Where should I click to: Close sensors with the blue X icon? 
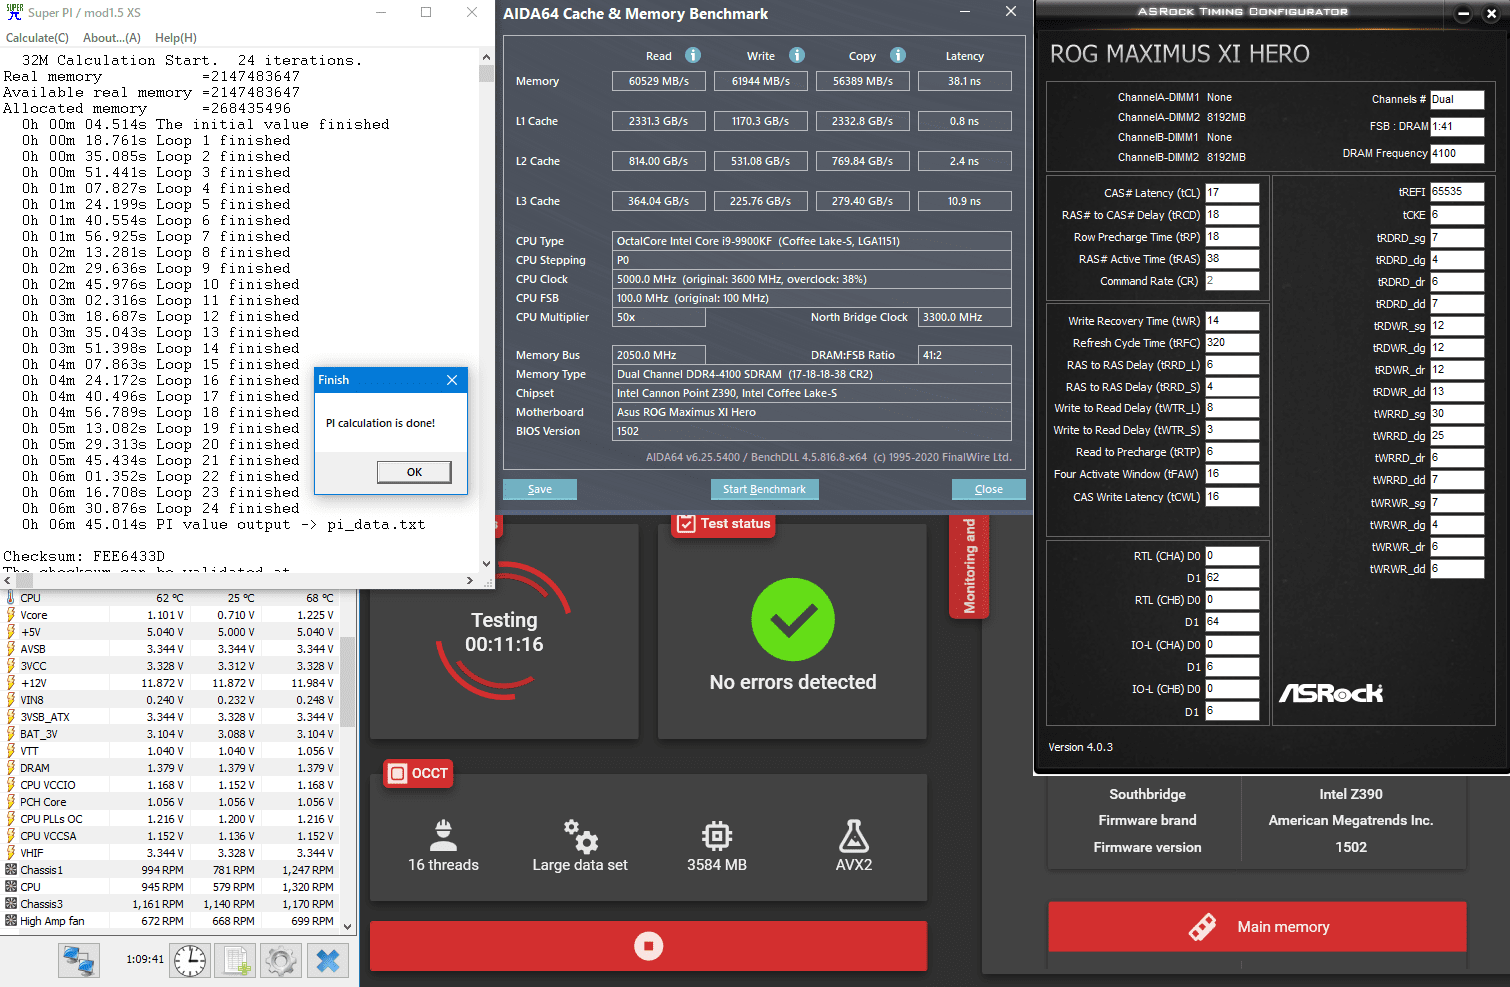[x=327, y=961]
